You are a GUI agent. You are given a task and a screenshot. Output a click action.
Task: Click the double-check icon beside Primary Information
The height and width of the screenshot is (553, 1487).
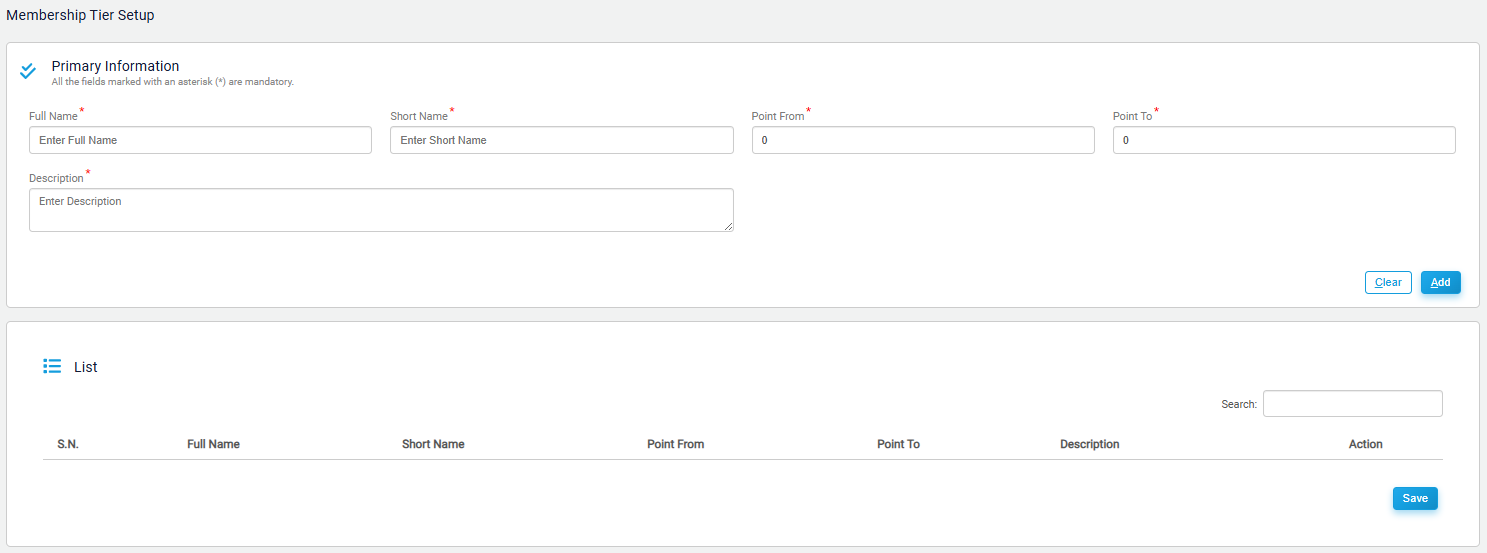click(x=28, y=71)
